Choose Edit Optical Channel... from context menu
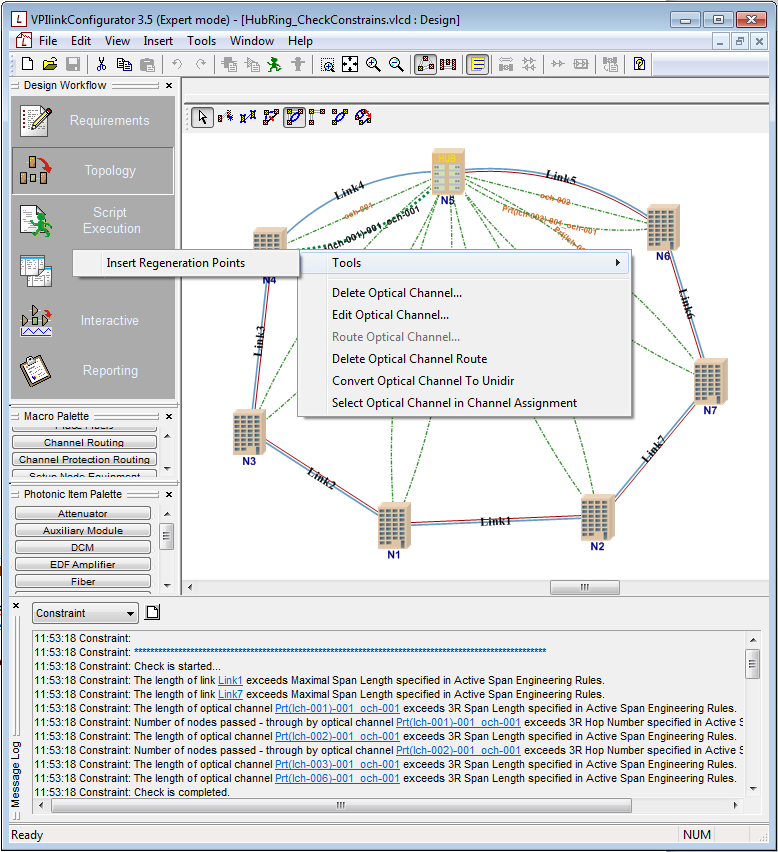 tap(465, 315)
